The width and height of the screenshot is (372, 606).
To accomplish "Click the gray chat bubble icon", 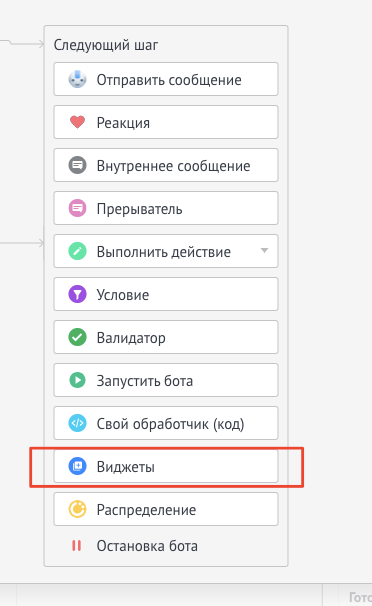I will coord(77,165).
